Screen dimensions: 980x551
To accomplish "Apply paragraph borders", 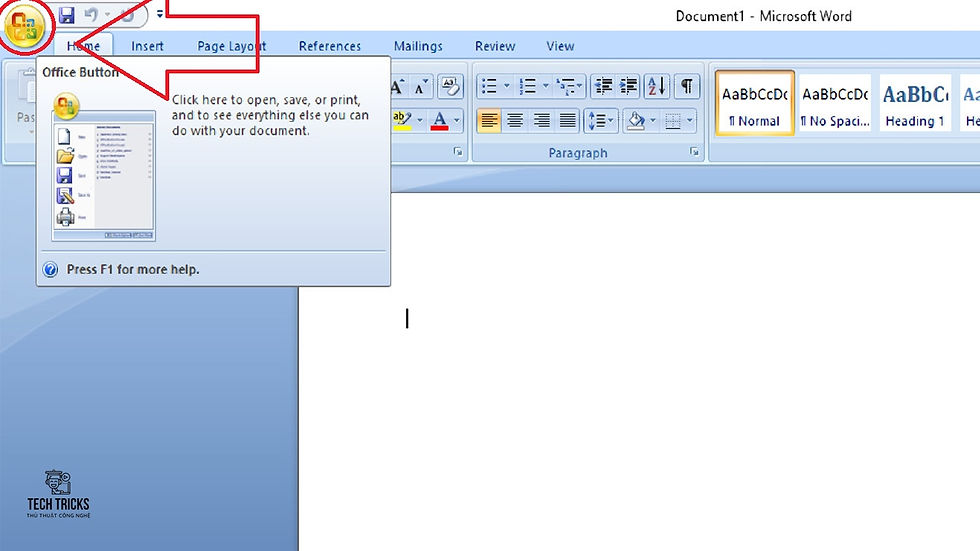I will pos(672,120).
